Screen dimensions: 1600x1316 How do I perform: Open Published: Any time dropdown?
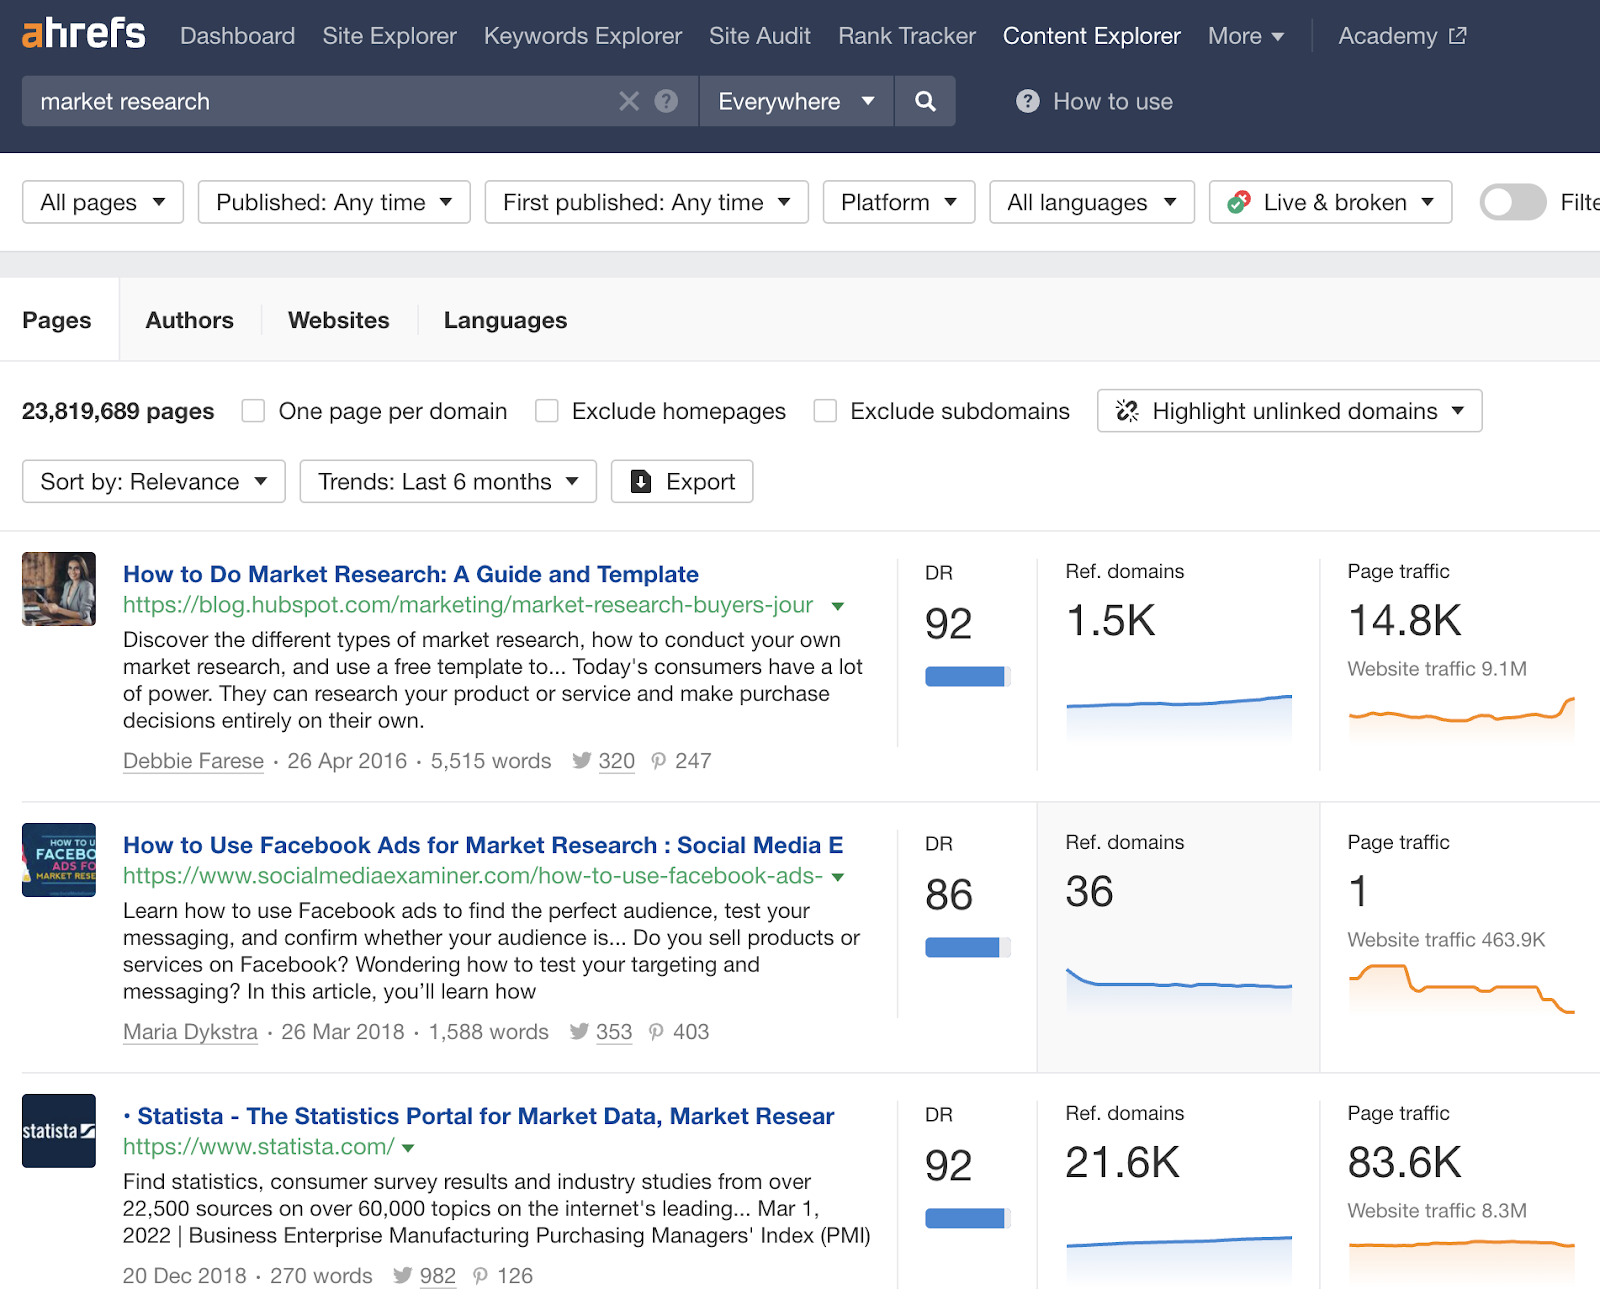[x=334, y=202]
